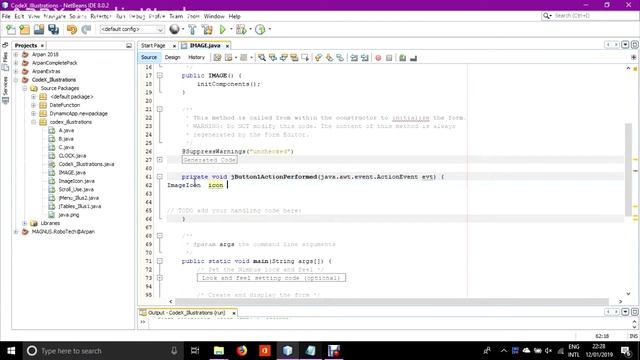Expand the ArpanCompletePack project node

tap(16, 63)
